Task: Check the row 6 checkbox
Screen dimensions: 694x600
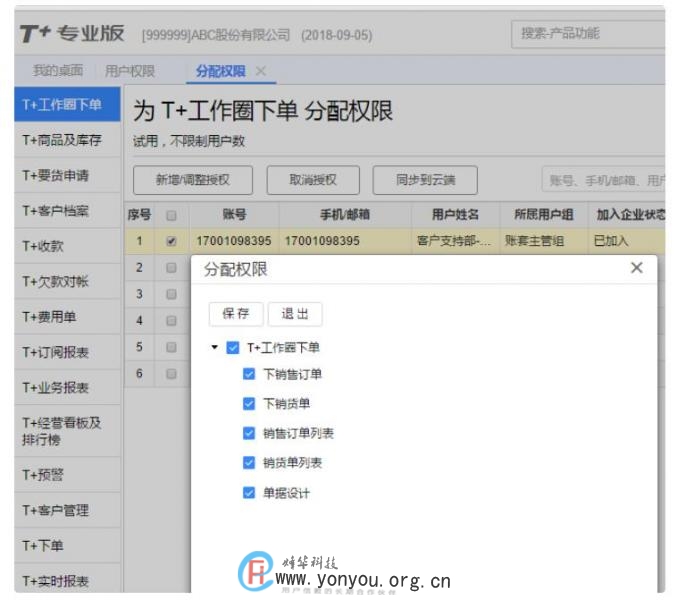Action: [171, 374]
